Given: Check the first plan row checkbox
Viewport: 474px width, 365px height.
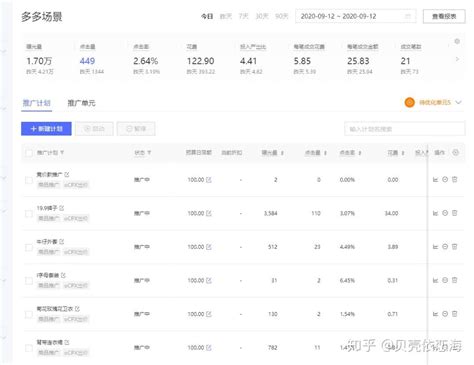Looking at the screenshot, I should pyautogui.click(x=29, y=180).
